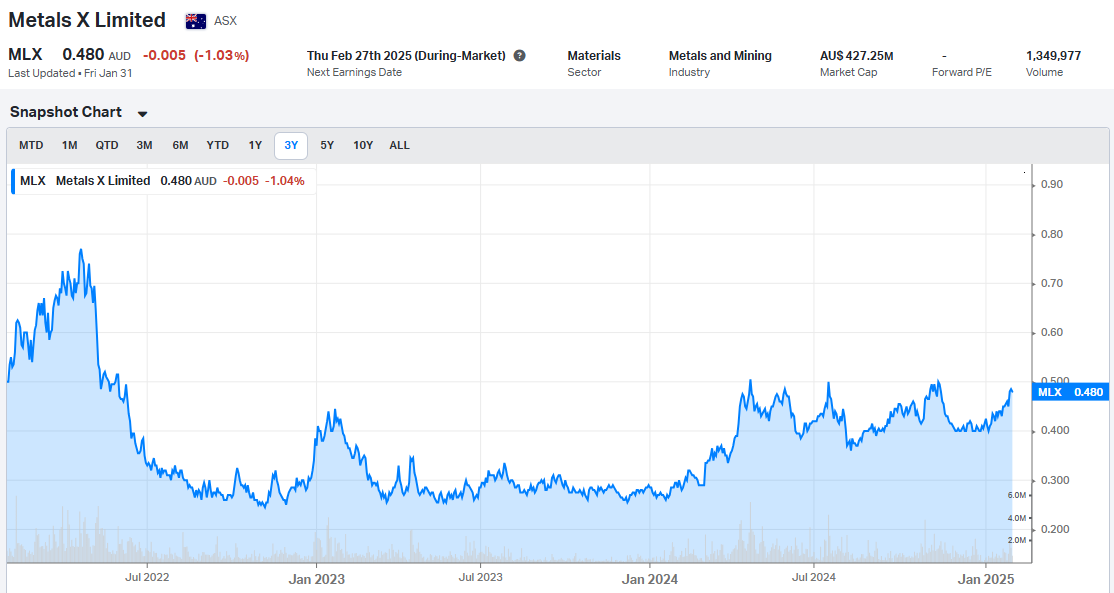Select the 1M time range tab
1114x593 pixels.
pyautogui.click(x=70, y=146)
